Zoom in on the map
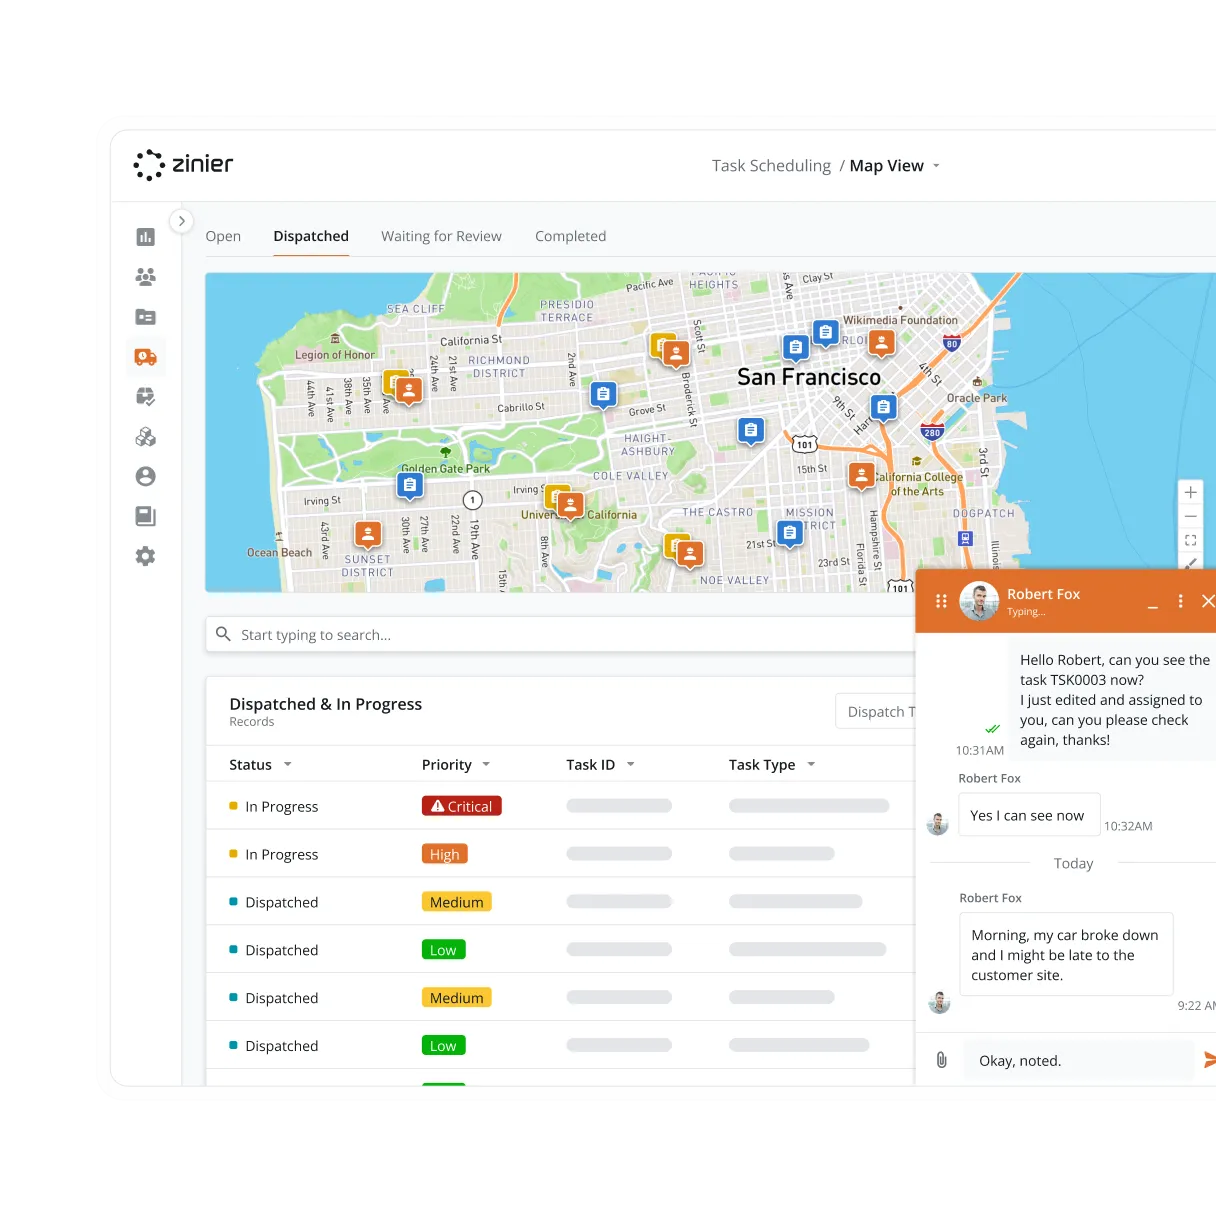Viewport: 1216px width, 1216px height. coord(1191,493)
